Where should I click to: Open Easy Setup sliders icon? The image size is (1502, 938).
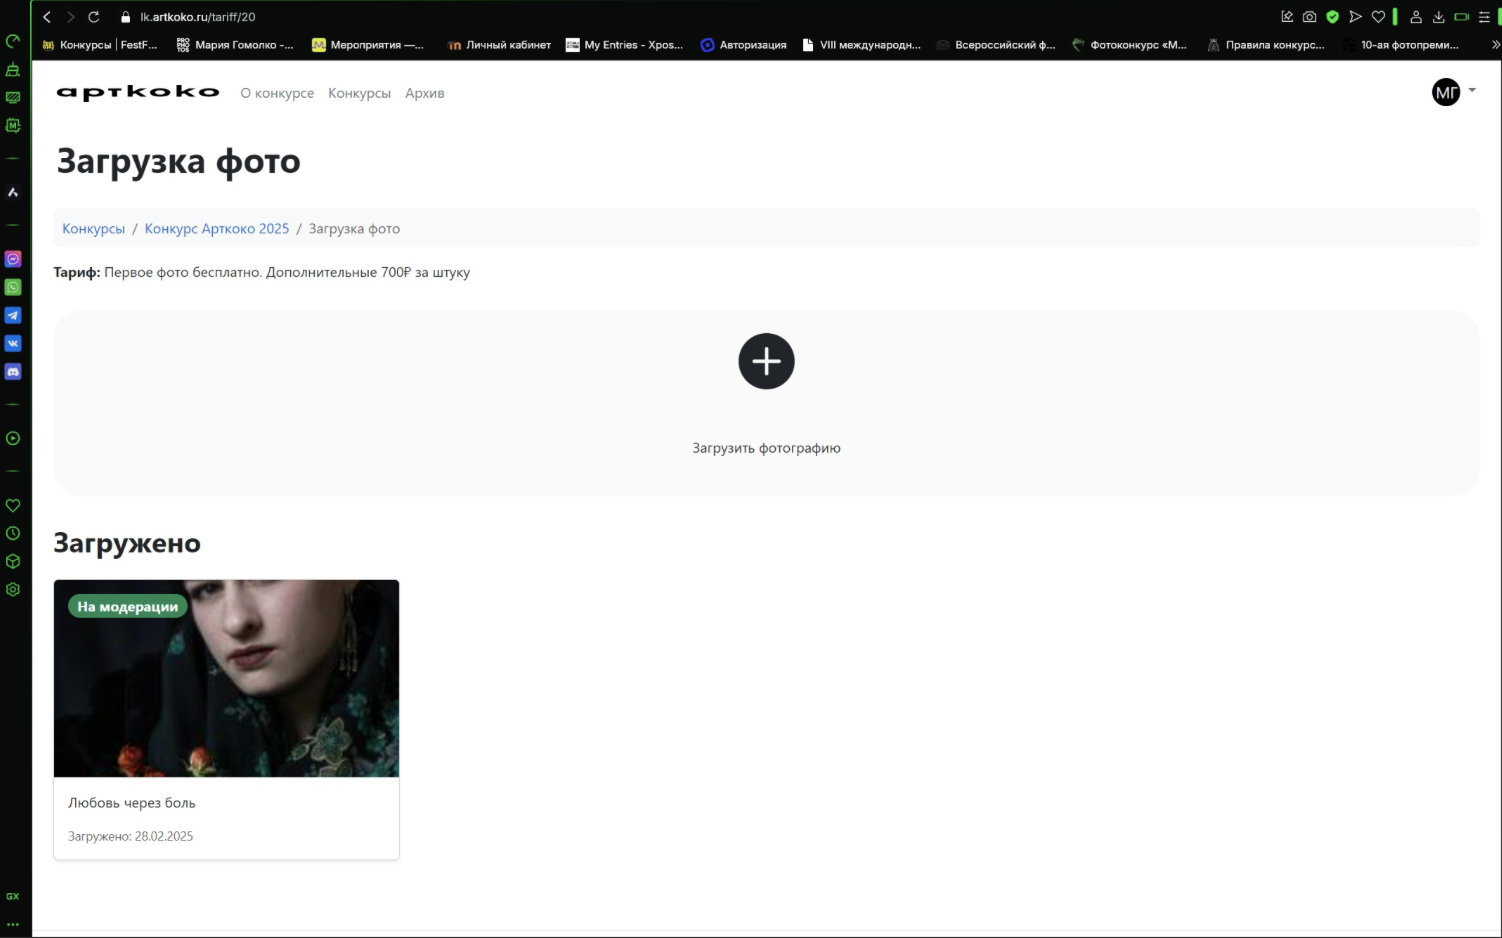[1484, 17]
